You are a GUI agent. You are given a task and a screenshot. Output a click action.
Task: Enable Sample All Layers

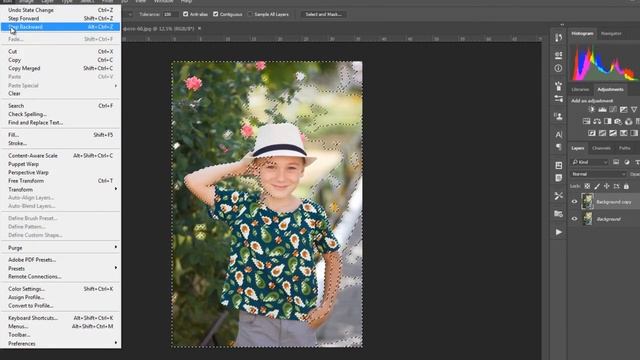pos(250,14)
